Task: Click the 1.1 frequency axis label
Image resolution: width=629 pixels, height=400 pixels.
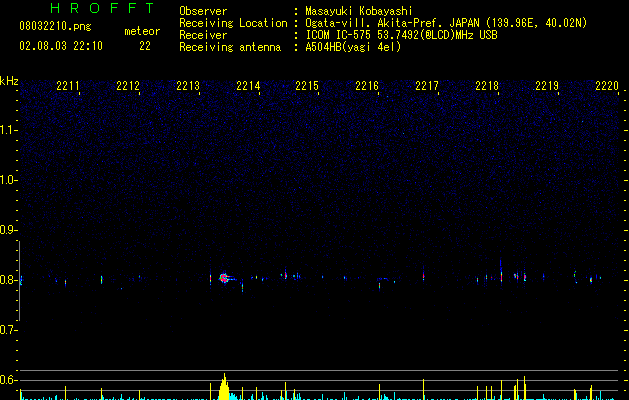Action: tap(8, 130)
